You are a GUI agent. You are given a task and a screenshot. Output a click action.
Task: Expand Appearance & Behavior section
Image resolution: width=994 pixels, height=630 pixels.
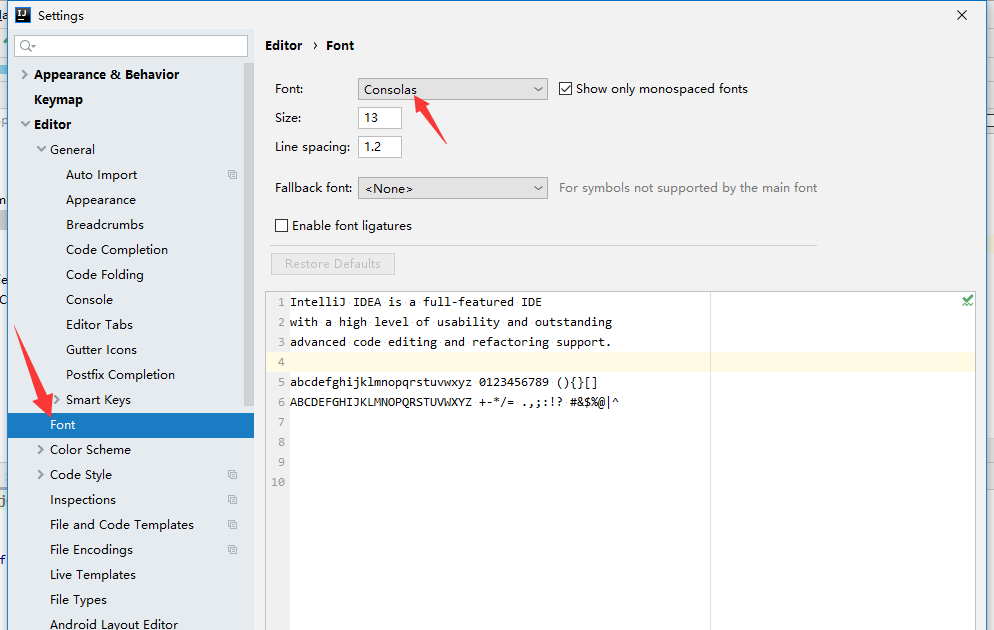pyautogui.click(x=25, y=74)
